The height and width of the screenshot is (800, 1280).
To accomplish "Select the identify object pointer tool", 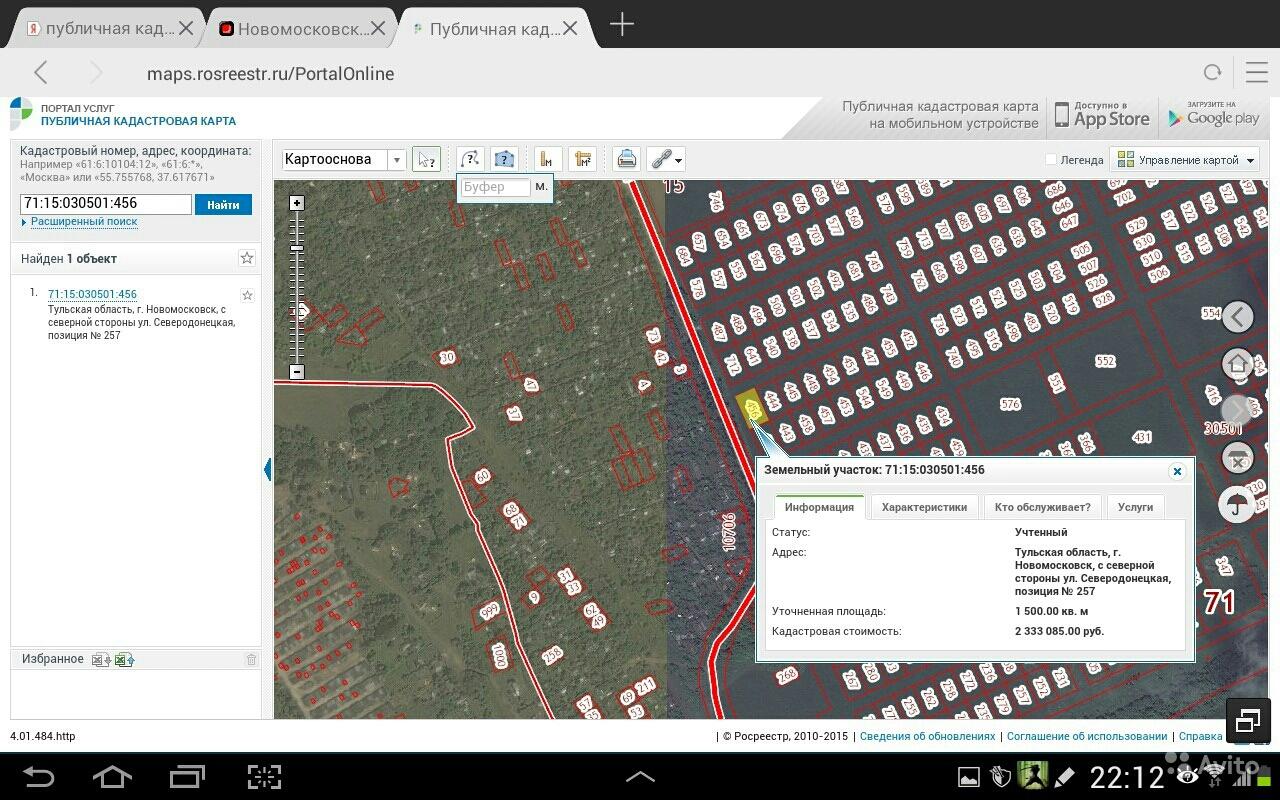I will pyautogui.click(x=426, y=159).
